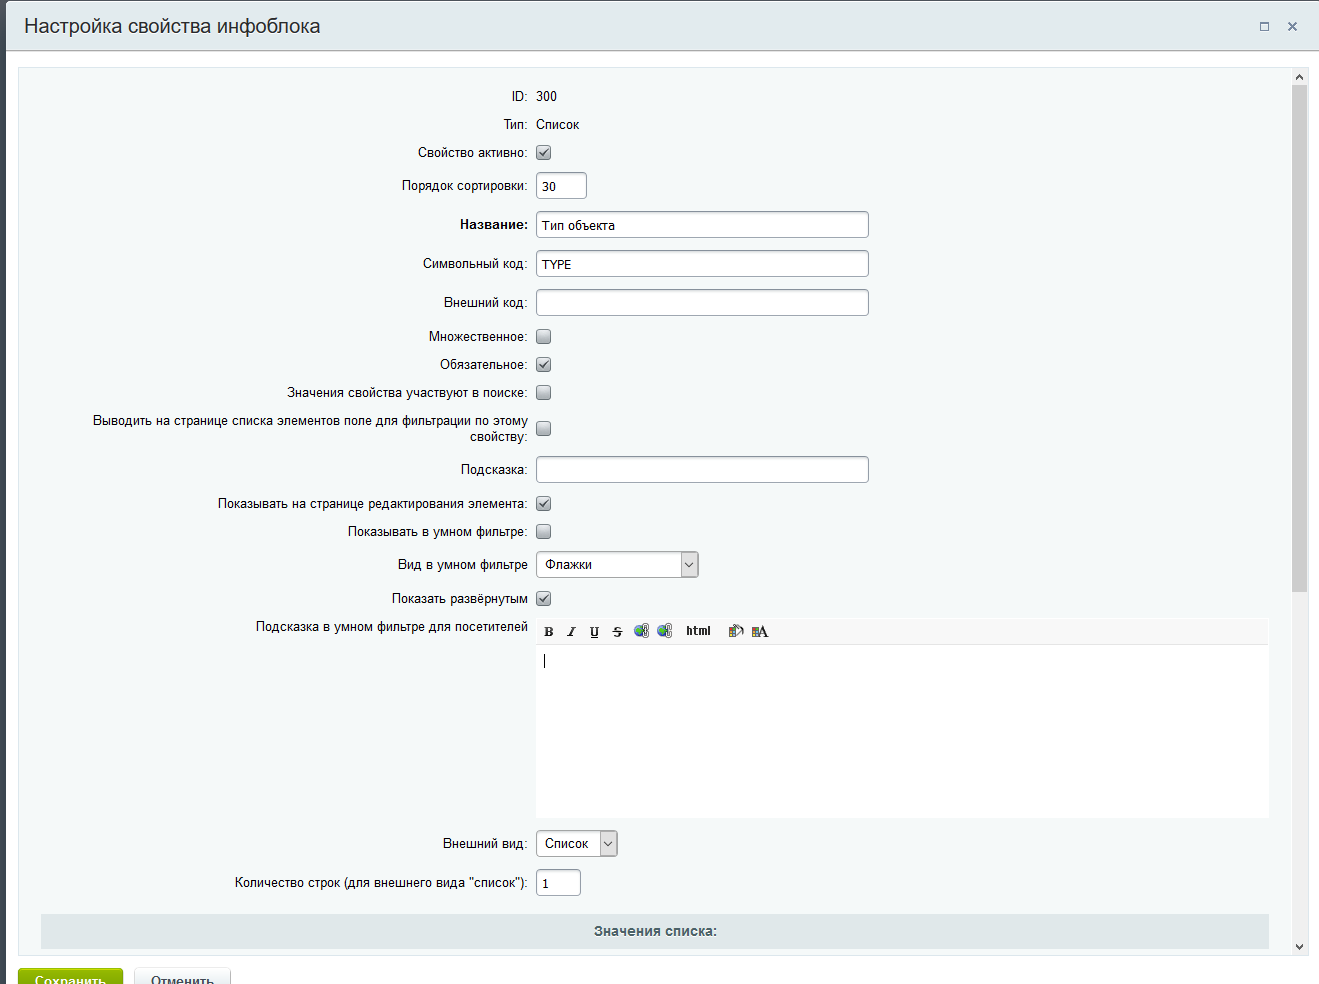Toggle bold formatting in the hint editor
Viewport: 1319px width, 984px height.
coord(549,632)
